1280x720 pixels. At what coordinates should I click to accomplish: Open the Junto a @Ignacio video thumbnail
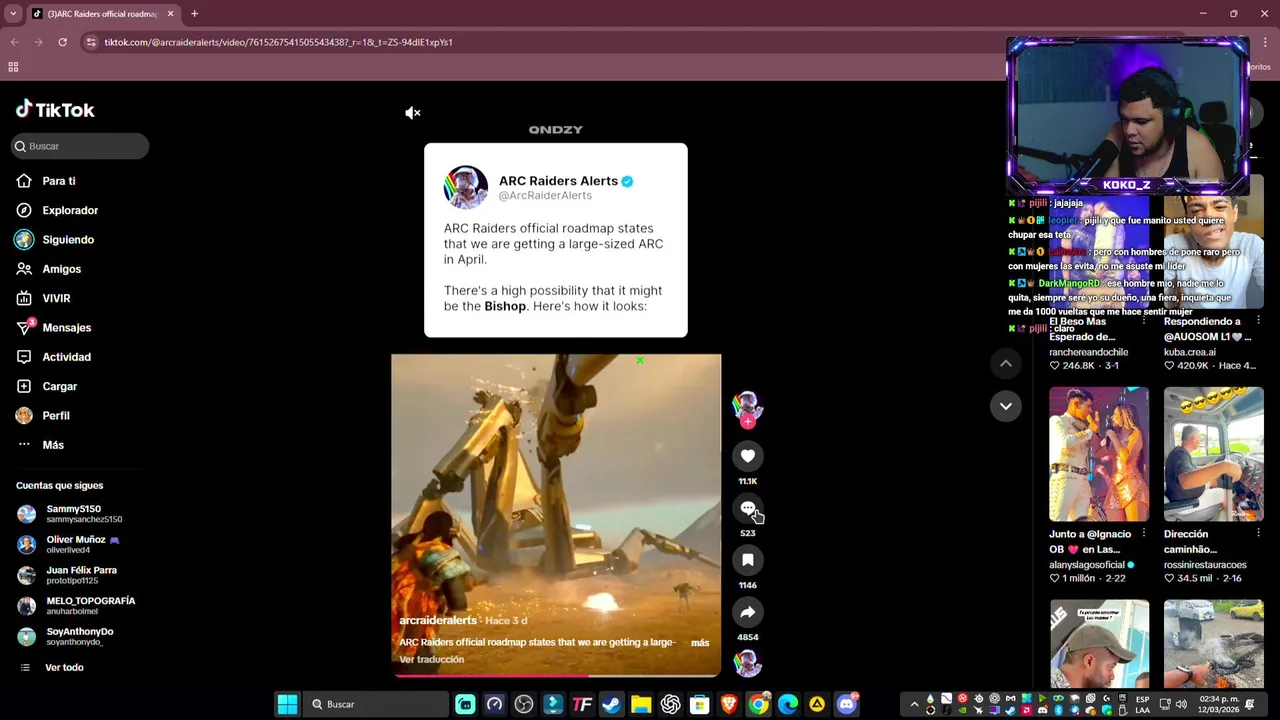tap(1099, 455)
